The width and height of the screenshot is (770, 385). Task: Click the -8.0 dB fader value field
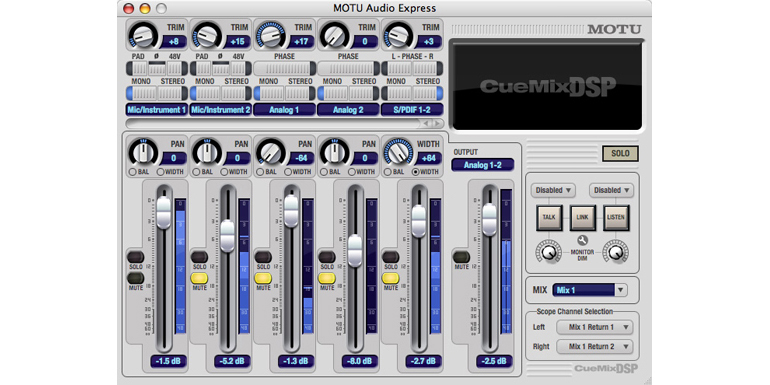pyautogui.click(x=360, y=361)
